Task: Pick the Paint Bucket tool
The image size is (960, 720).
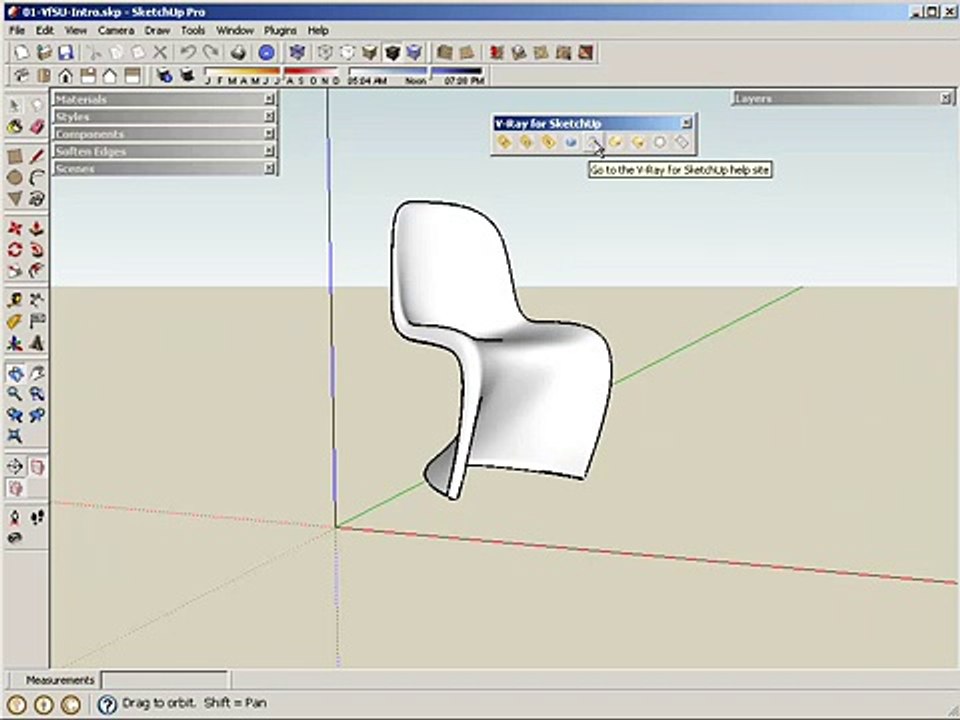Action: click(x=15, y=127)
